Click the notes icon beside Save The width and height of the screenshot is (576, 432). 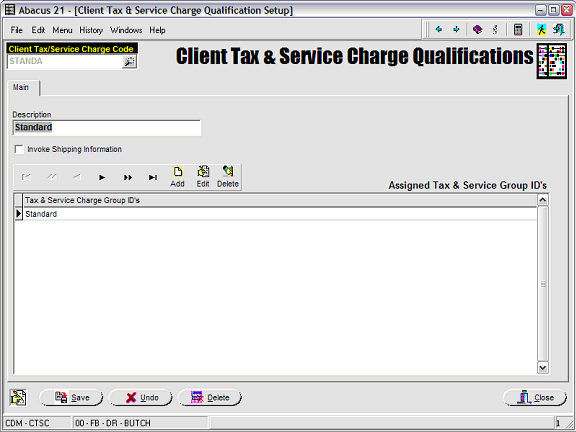[18, 397]
